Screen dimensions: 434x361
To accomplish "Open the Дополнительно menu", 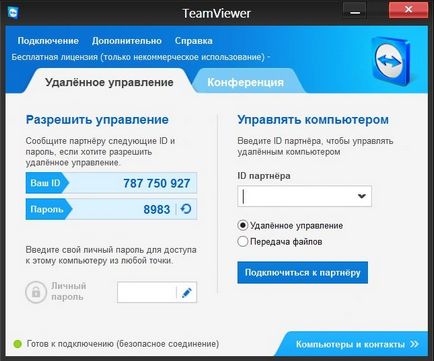I will pyautogui.click(x=127, y=41).
